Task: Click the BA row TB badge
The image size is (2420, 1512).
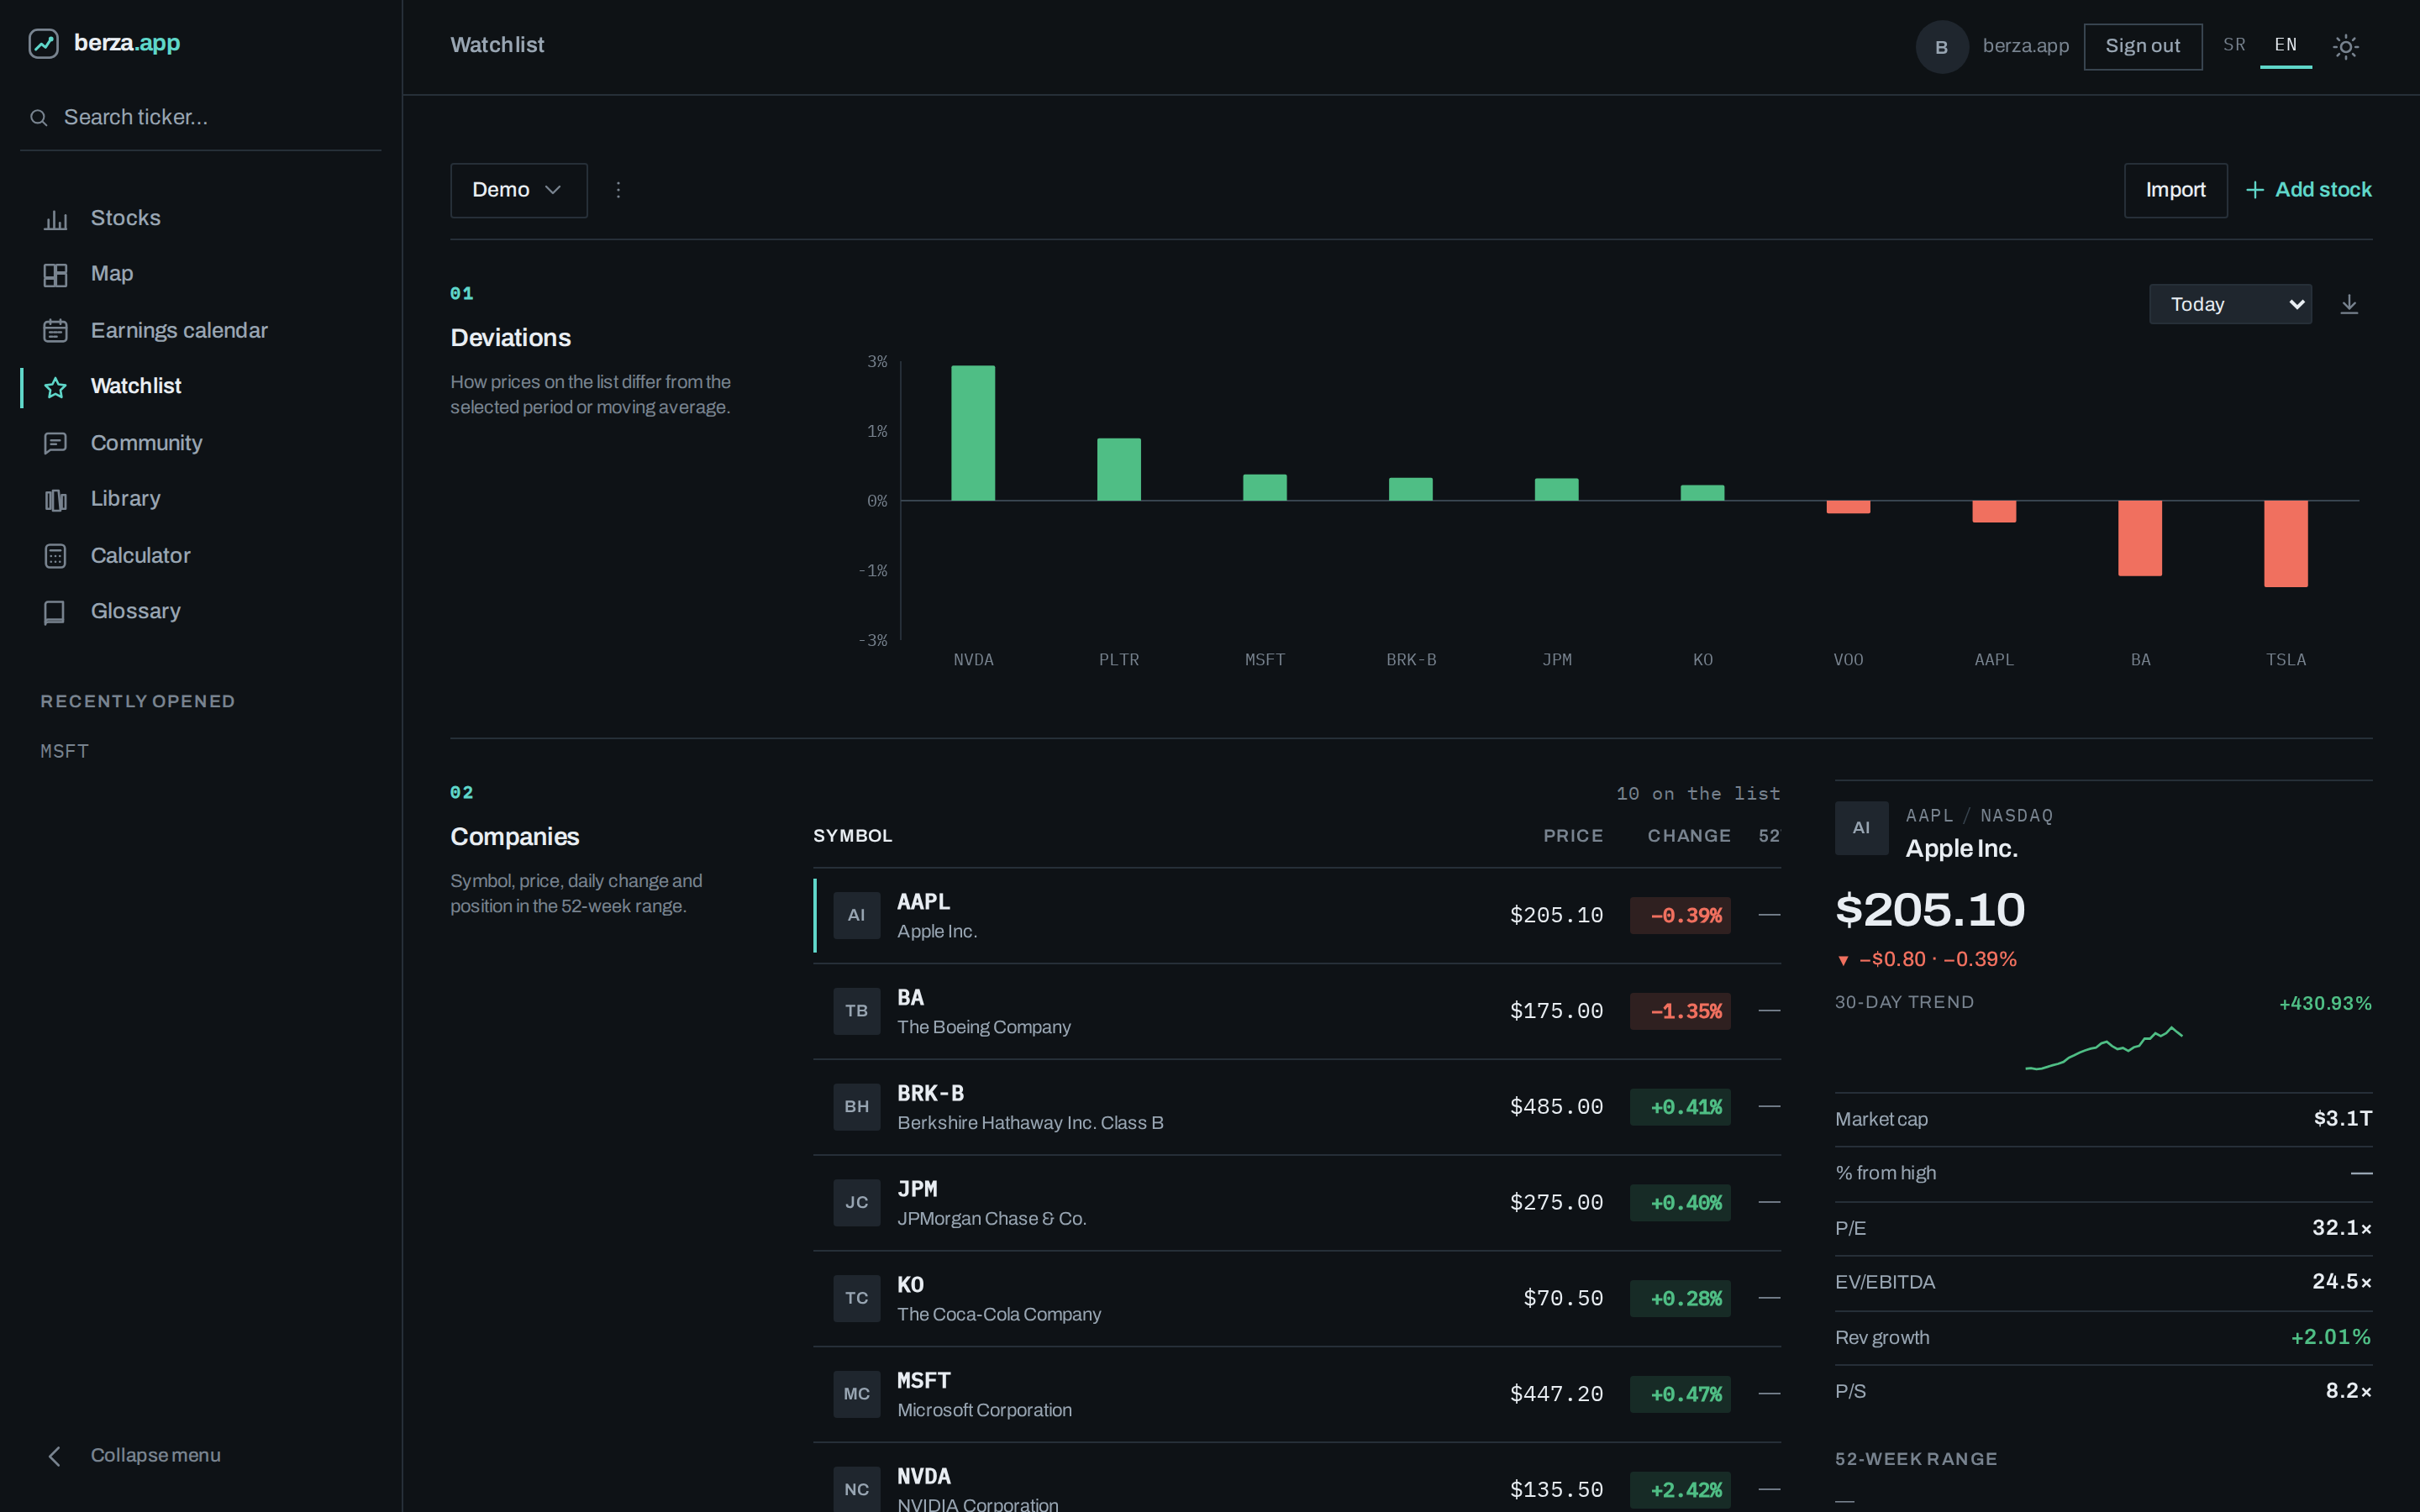Action: pos(856,1011)
